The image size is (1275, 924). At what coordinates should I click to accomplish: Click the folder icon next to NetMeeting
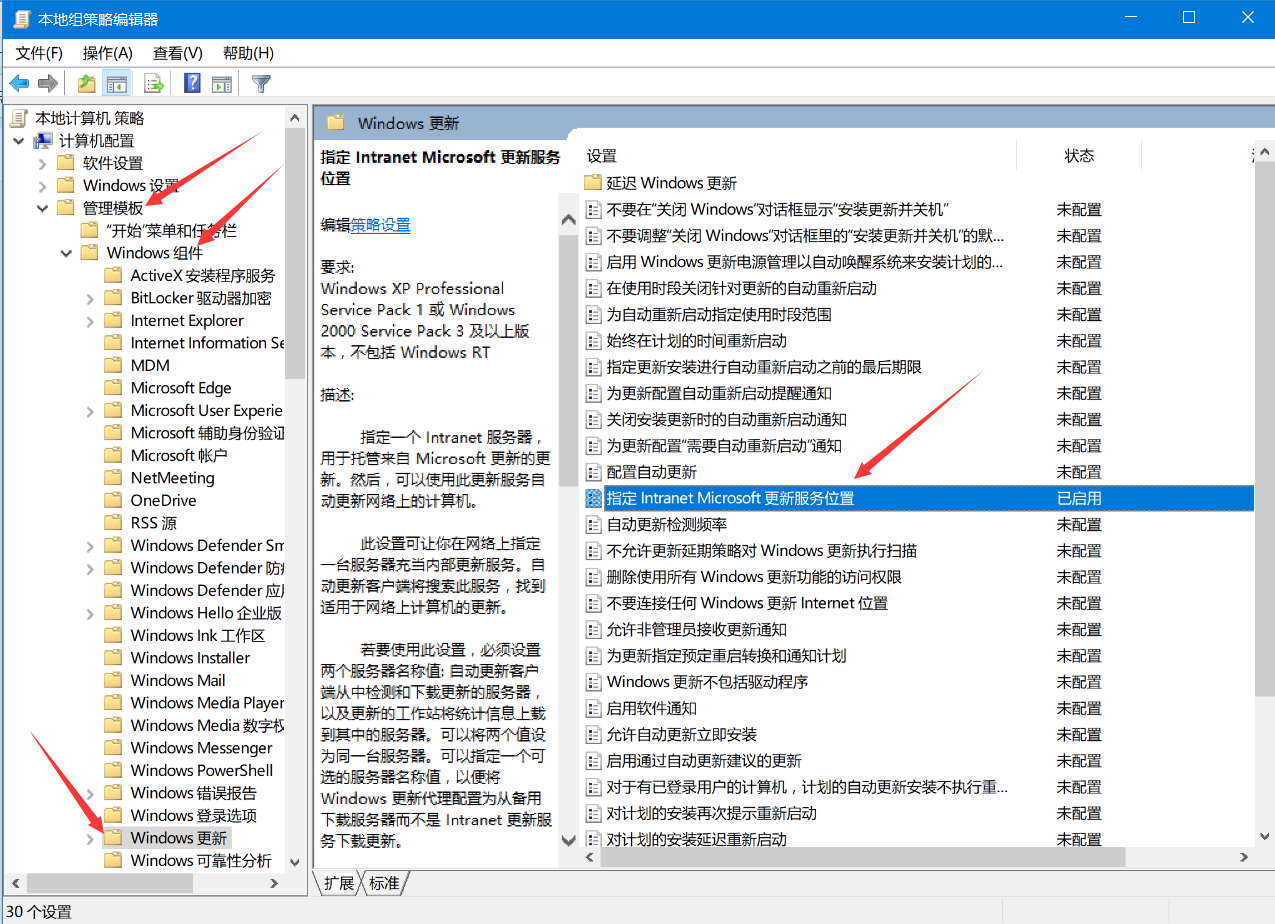coord(113,478)
